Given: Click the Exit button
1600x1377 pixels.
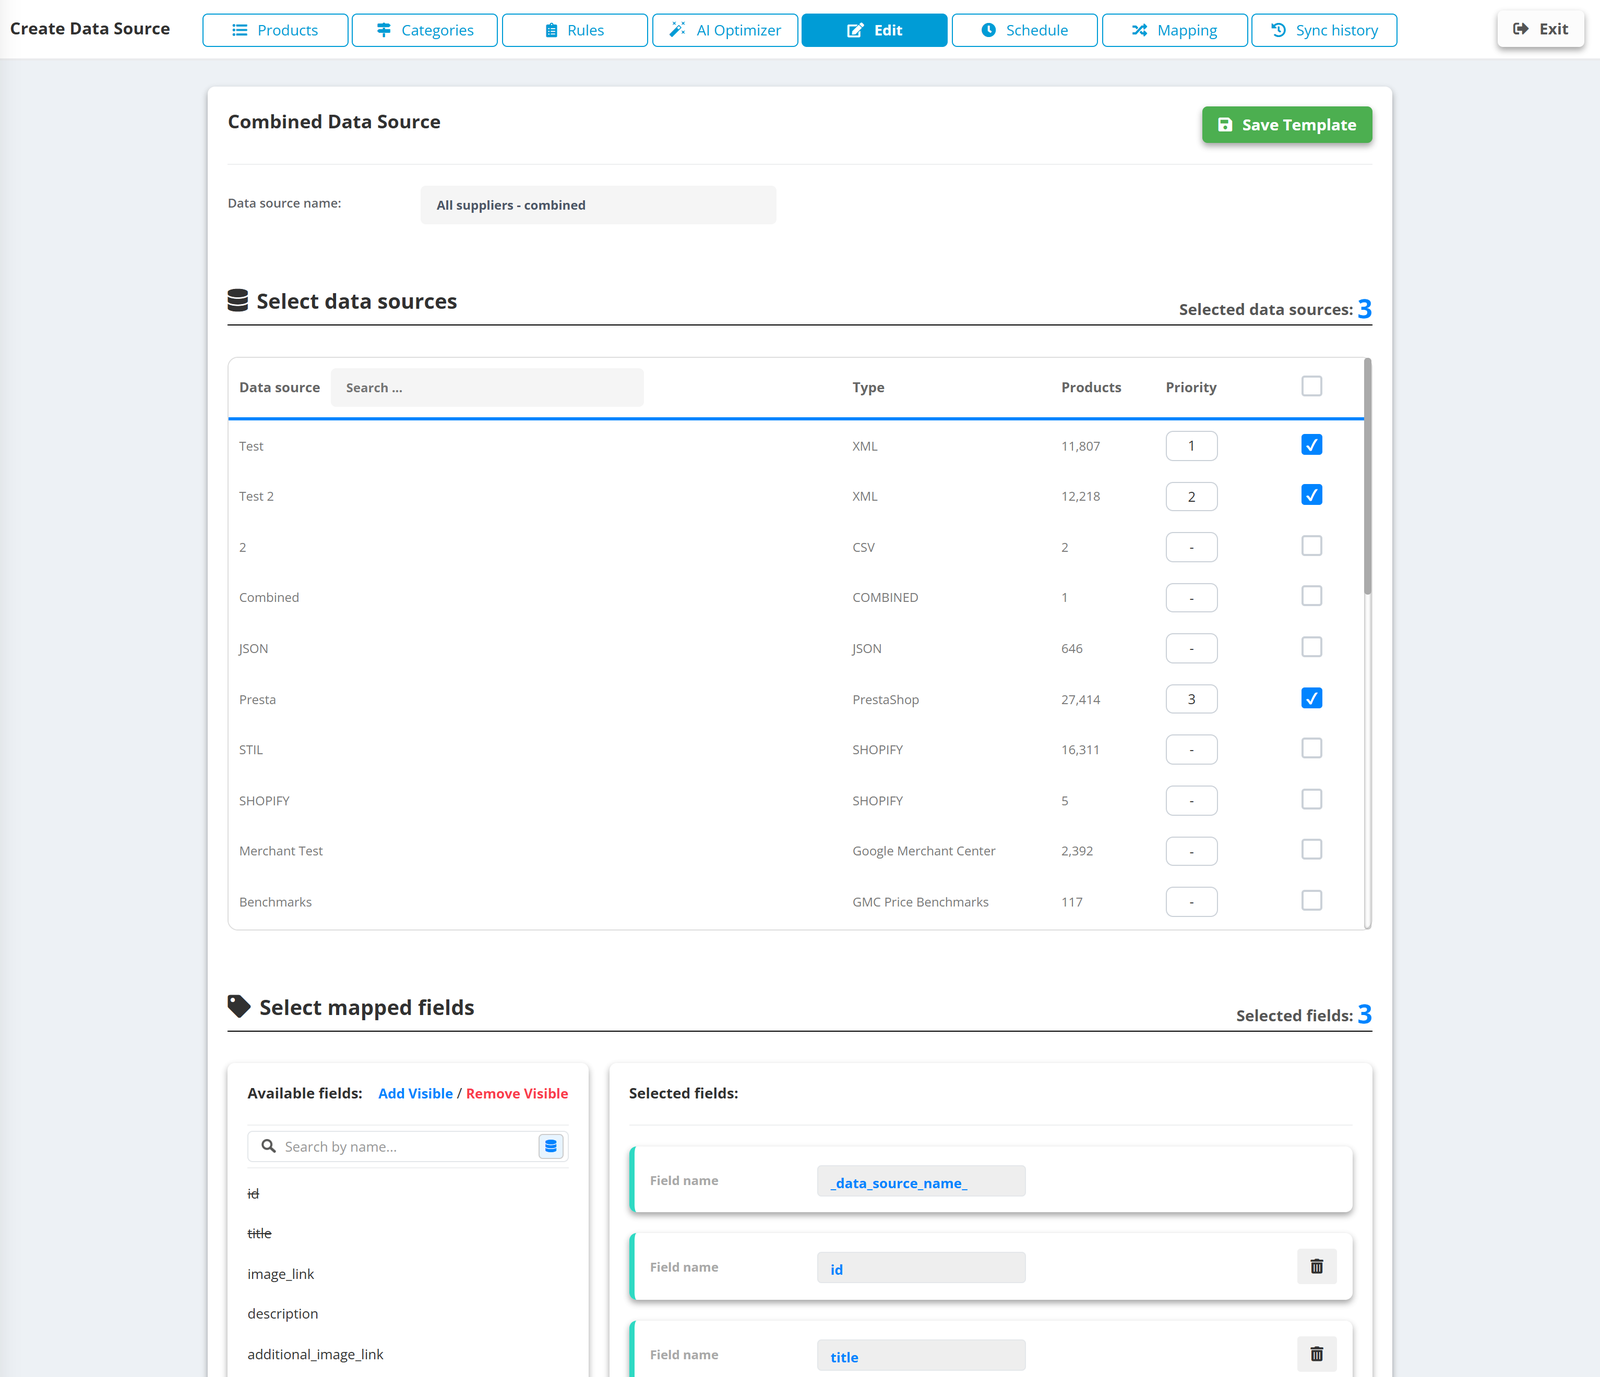Looking at the screenshot, I should point(1541,29).
